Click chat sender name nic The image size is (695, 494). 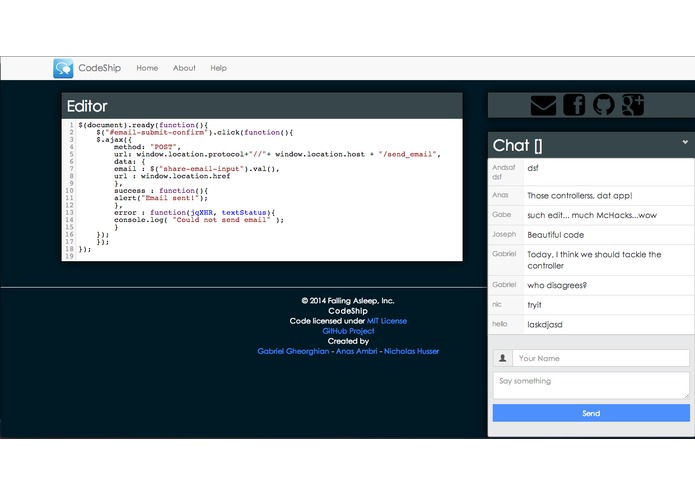click(496, 304)
